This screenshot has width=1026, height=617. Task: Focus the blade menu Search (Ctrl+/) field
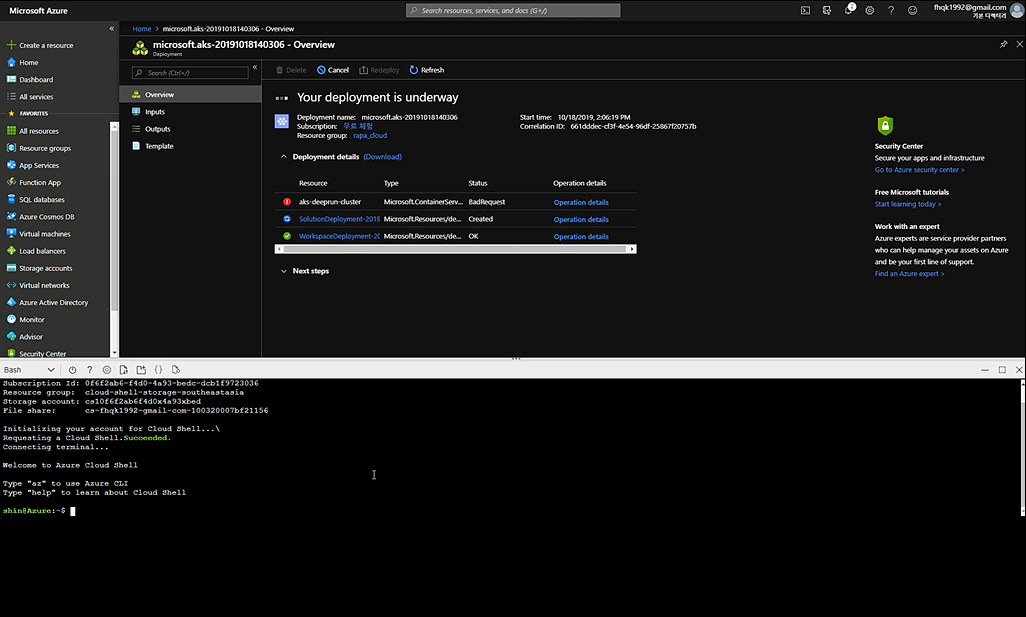tap(190, 73)
